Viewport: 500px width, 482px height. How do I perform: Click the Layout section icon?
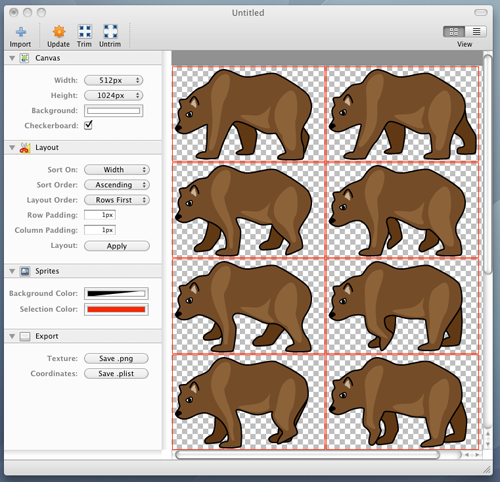[x=25, y=147]
